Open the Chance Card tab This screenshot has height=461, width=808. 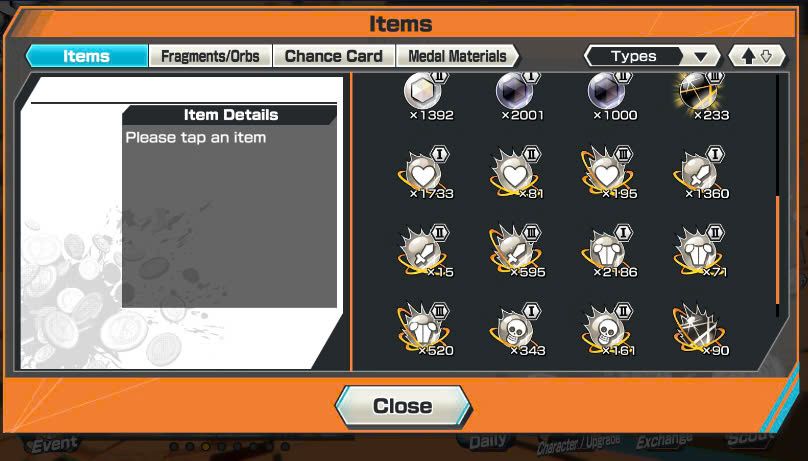333,56
